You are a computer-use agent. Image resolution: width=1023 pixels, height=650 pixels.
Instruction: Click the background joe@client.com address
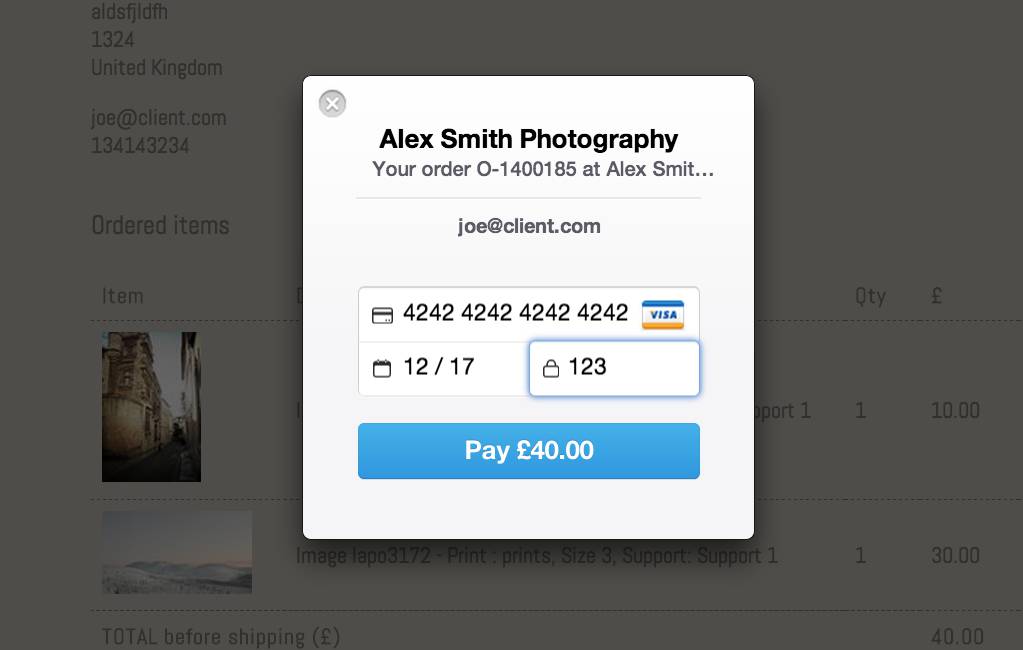pos(159,118)
